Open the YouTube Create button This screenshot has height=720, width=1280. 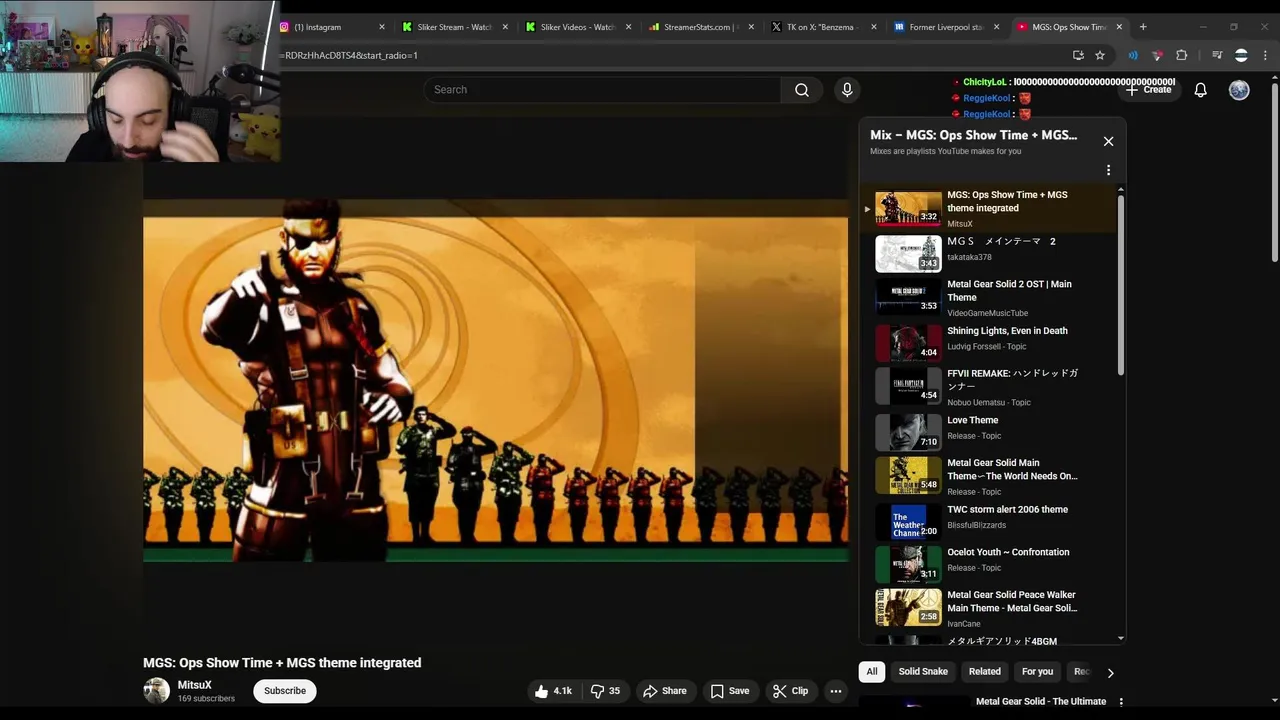pos(1148,90)
